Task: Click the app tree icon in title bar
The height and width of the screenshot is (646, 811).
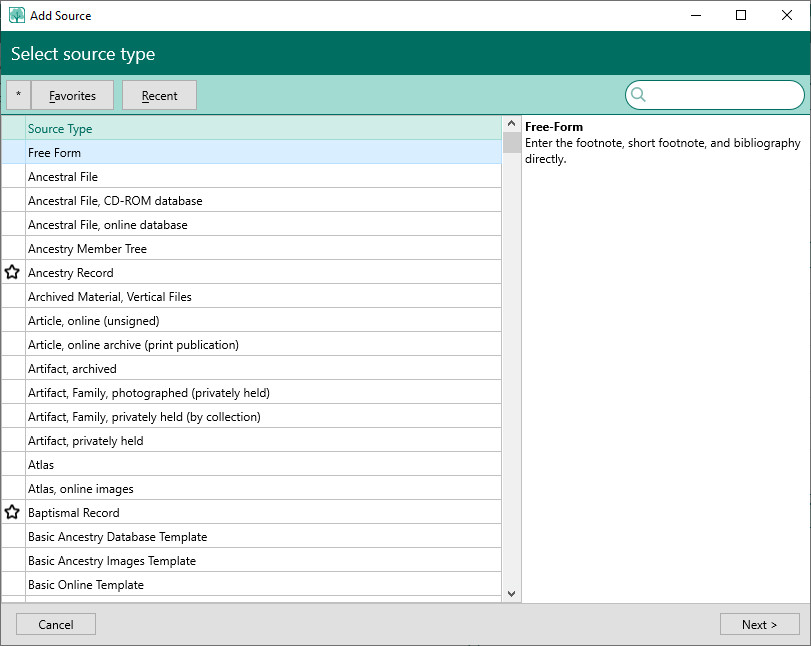Action: 17,15
